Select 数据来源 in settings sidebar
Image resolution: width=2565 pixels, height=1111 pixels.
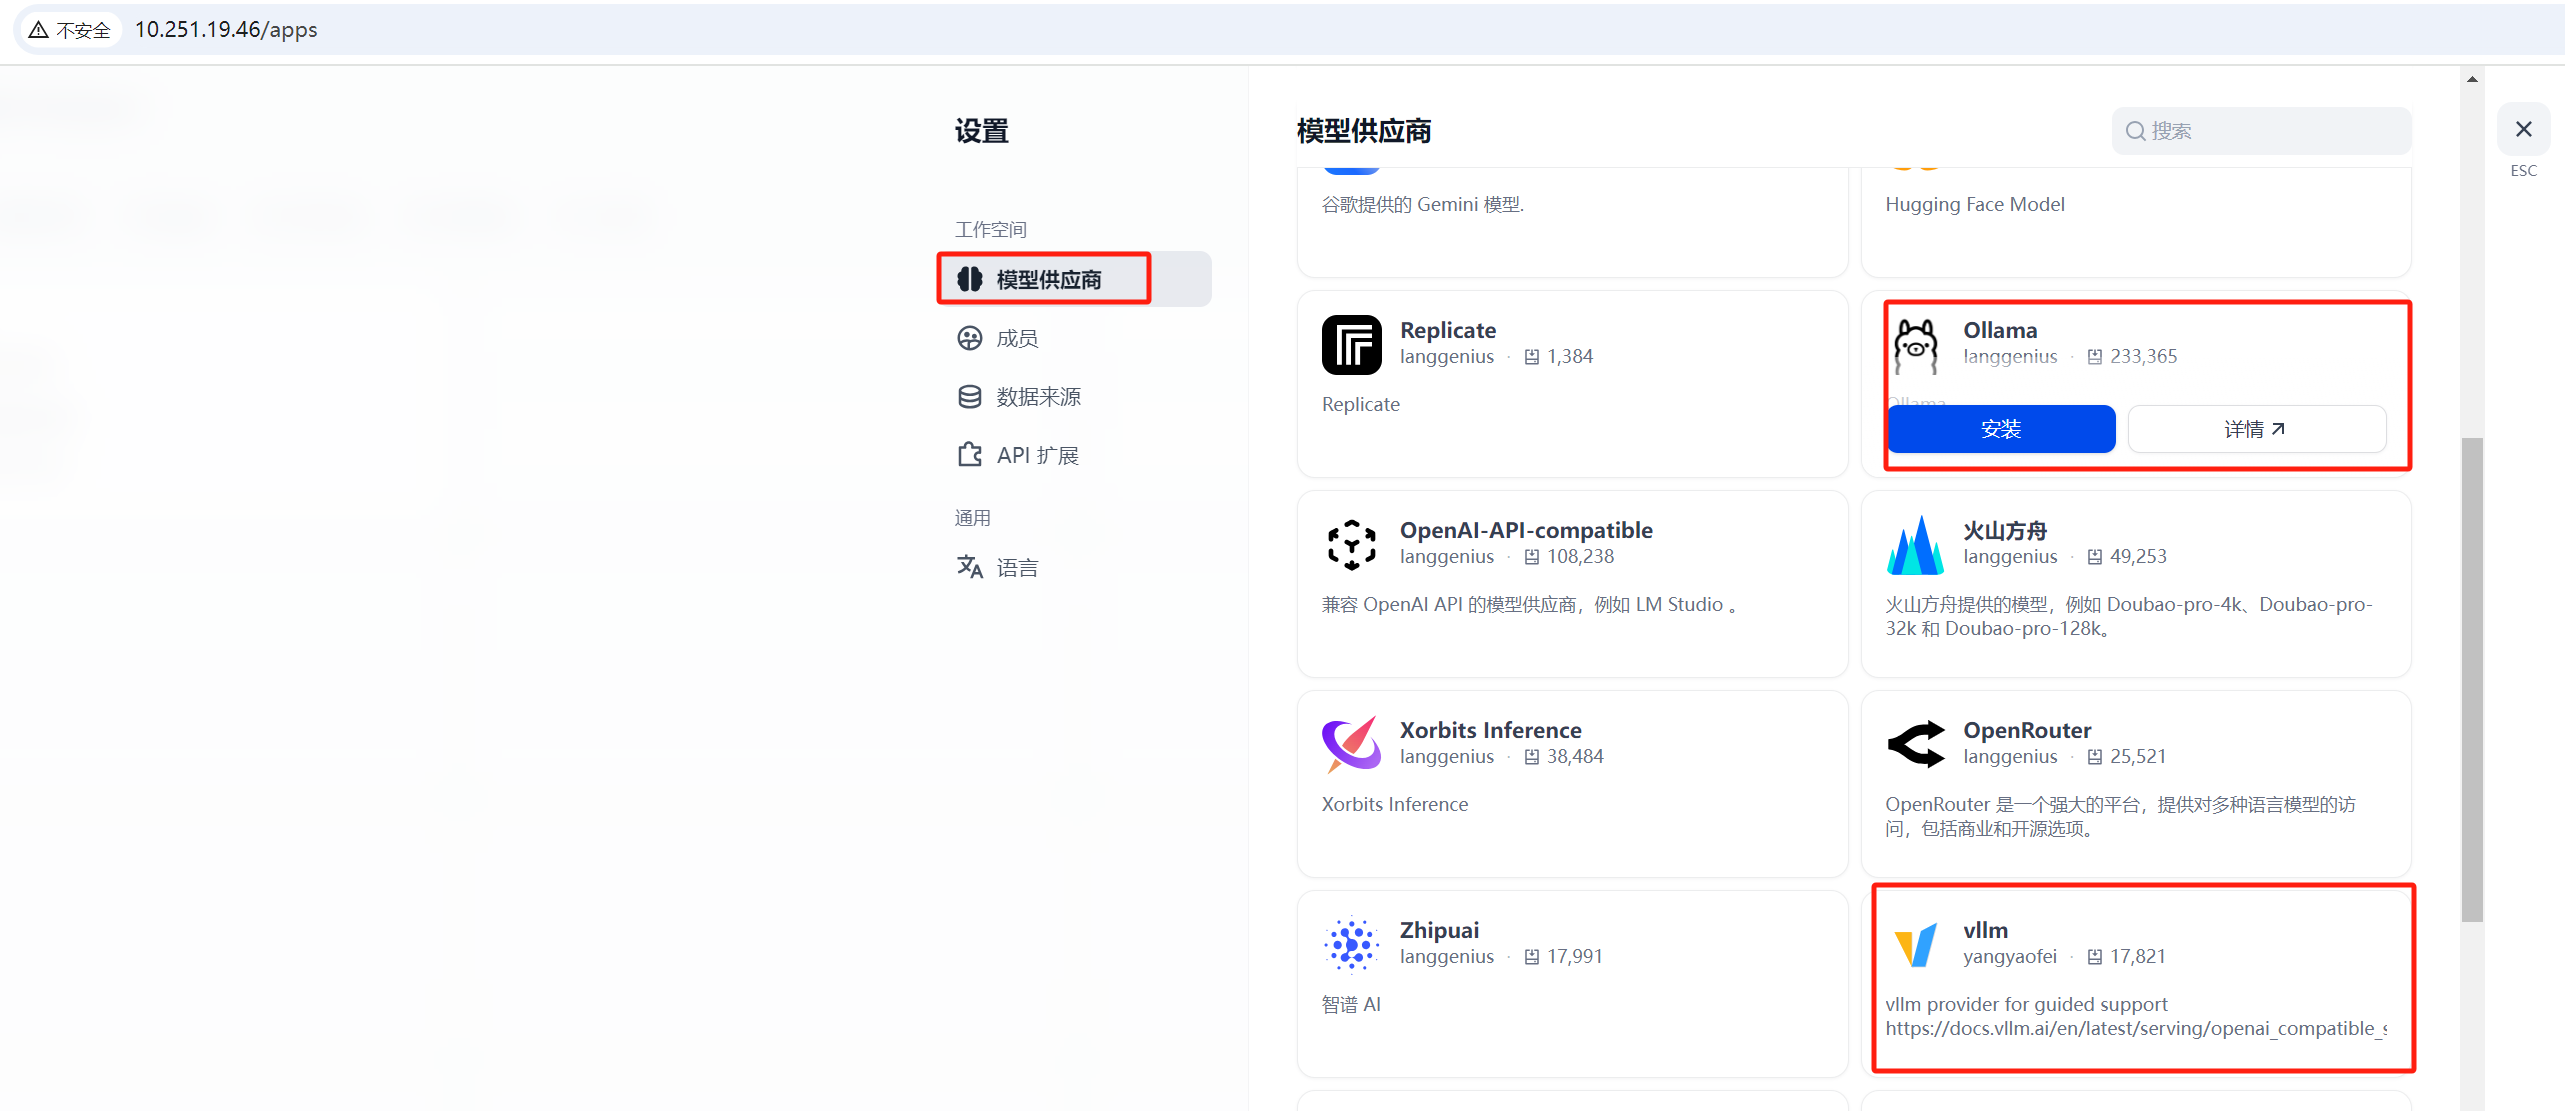[1037, 397]
